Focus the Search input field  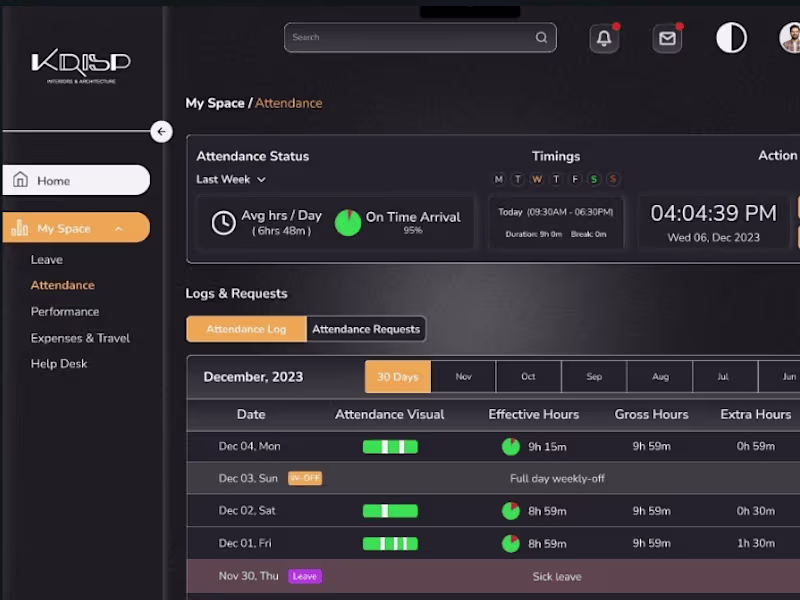point(420,37)
